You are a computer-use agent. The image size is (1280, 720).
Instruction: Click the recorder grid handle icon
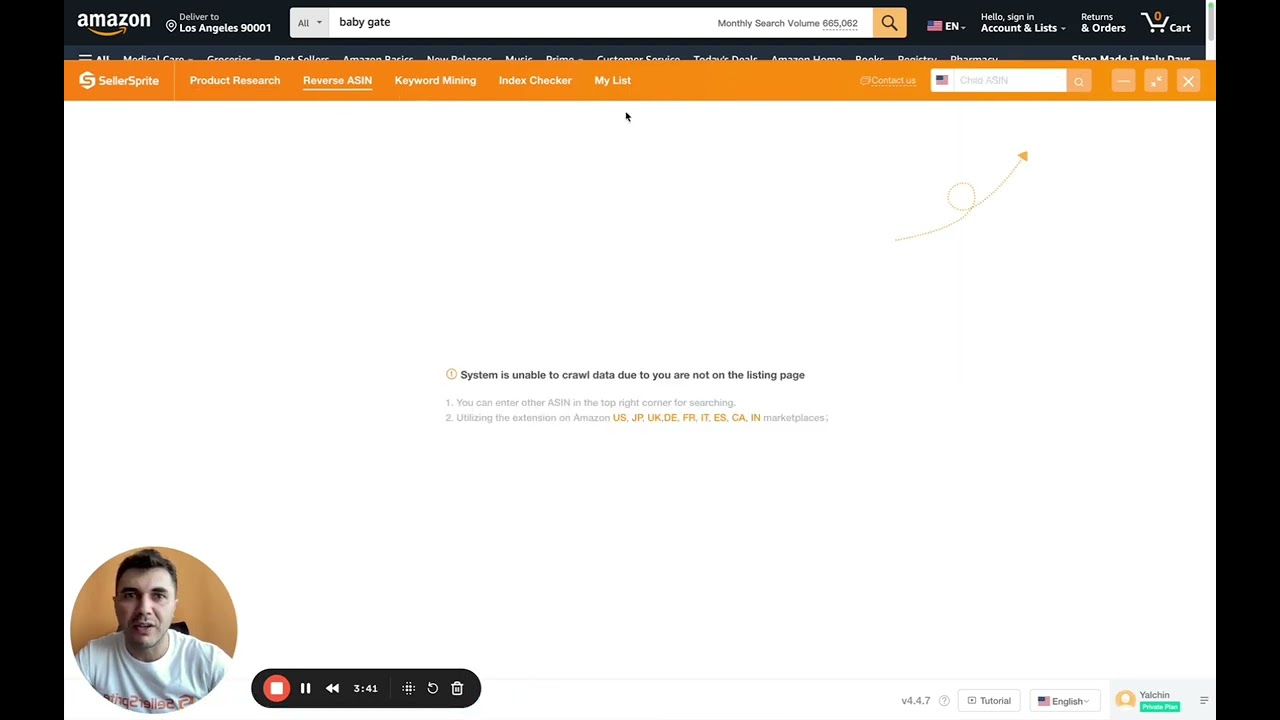[x=408, y=688]
